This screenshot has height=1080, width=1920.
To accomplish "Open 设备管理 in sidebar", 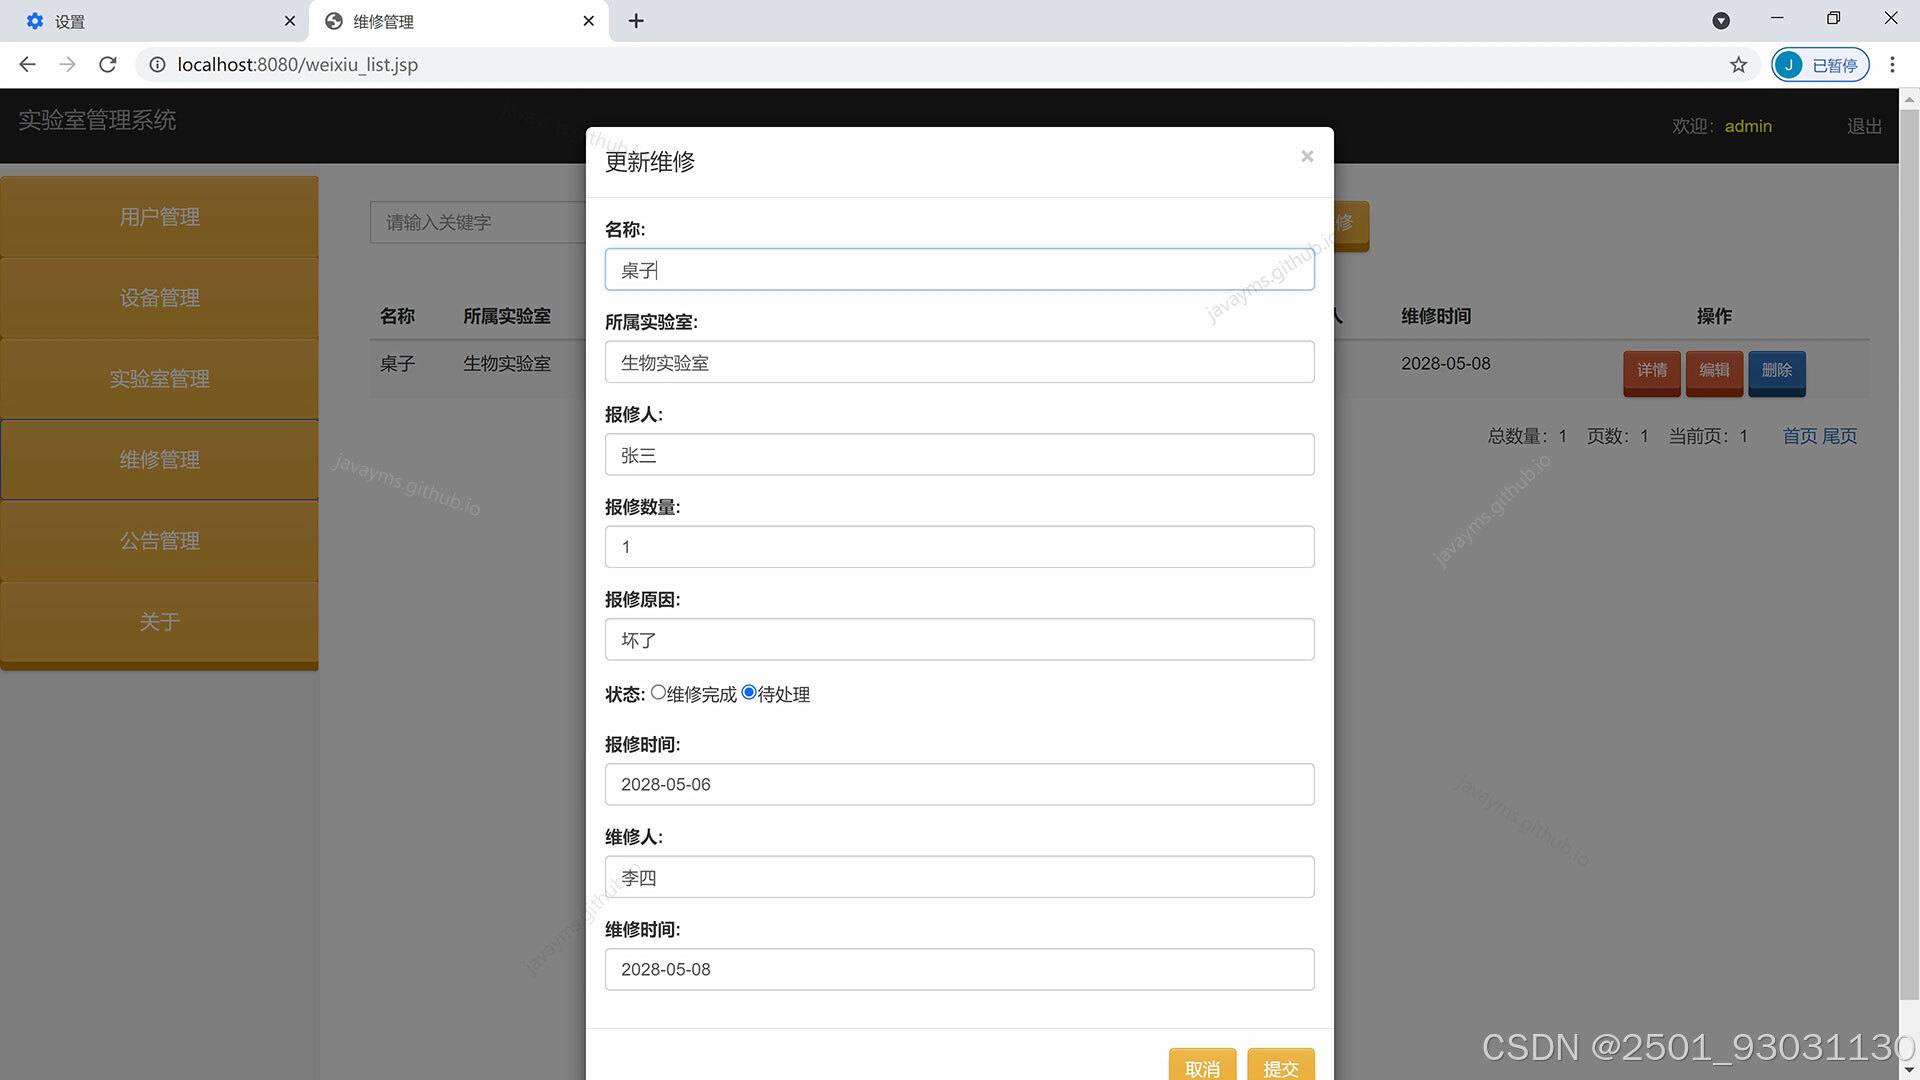I will [x=159, y=298].
